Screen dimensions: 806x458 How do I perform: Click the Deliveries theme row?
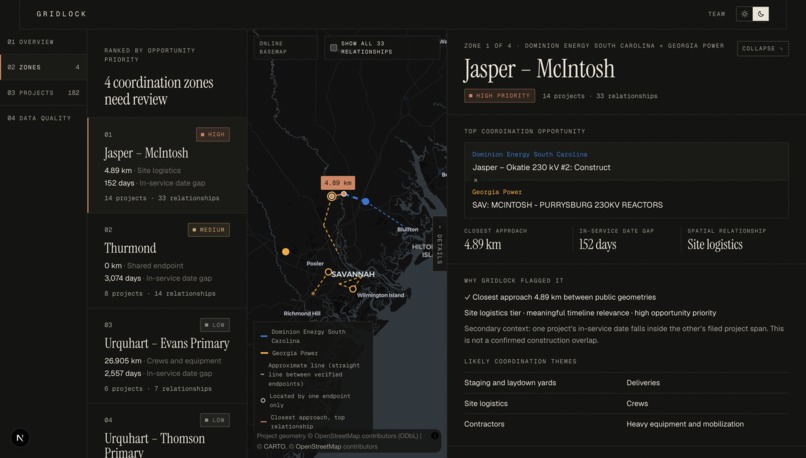643,382
